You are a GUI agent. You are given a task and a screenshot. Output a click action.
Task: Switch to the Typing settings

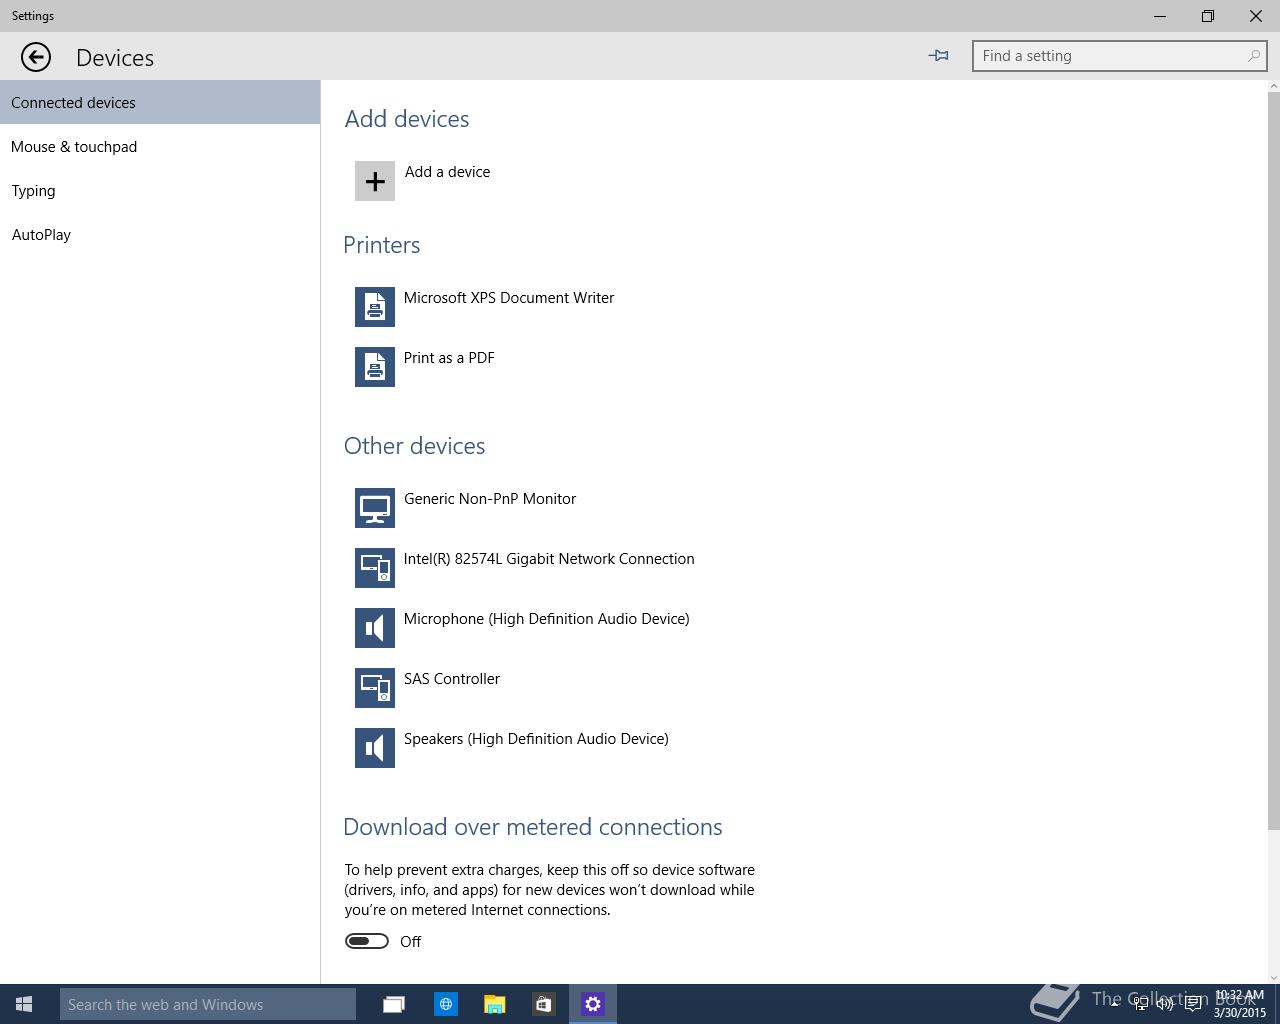click(160, 190)
